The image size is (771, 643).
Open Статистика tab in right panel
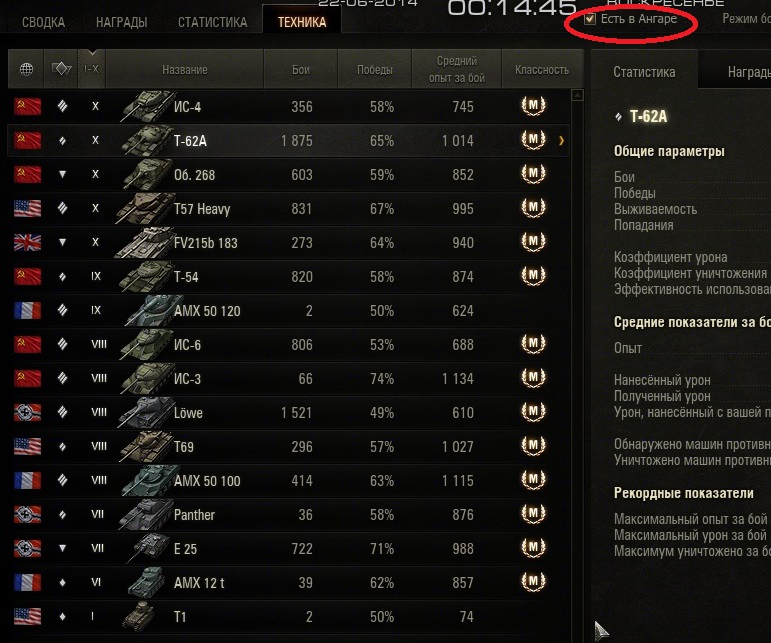click(x=644, y=72)
